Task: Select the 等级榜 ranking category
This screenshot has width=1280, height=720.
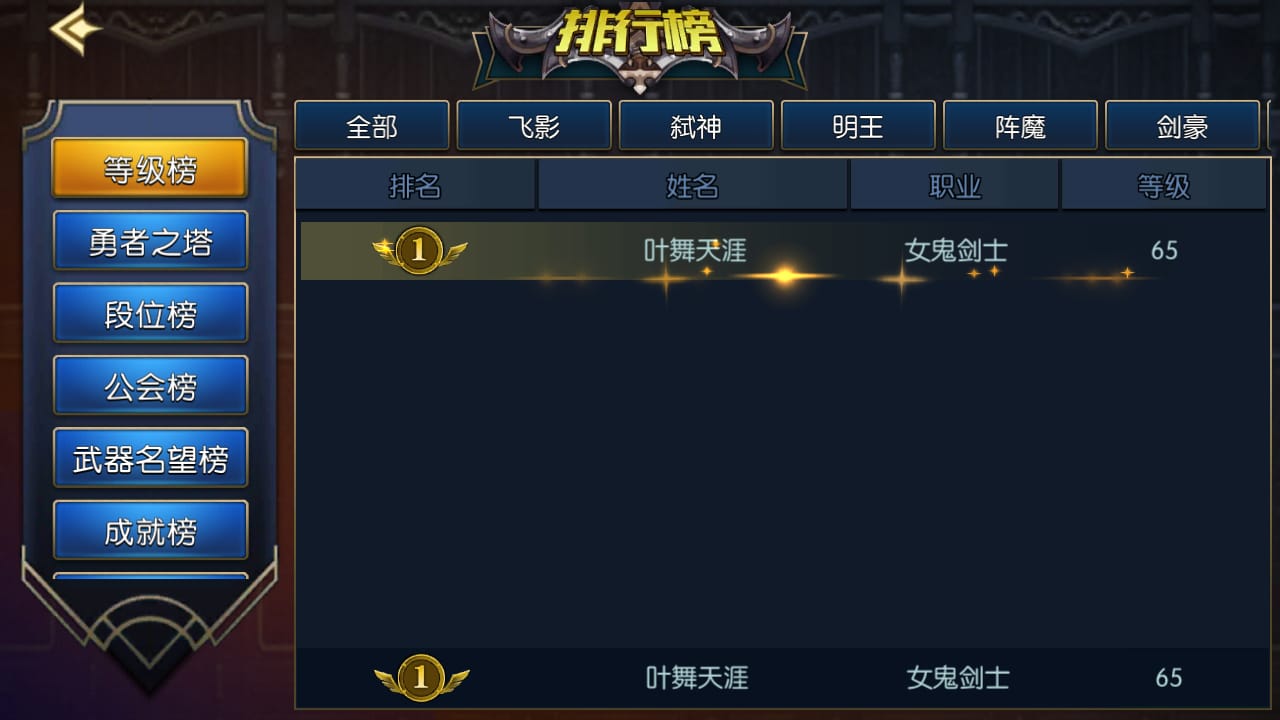Action: coord(150,169)
